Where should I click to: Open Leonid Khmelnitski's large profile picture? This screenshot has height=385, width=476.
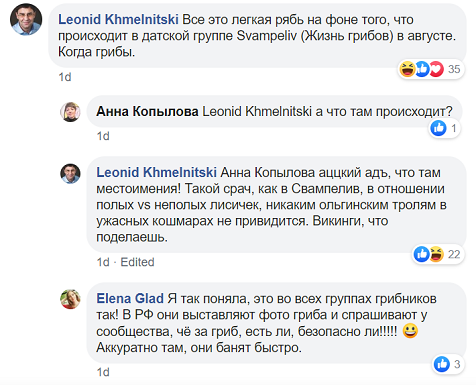(x=26, y=20)
